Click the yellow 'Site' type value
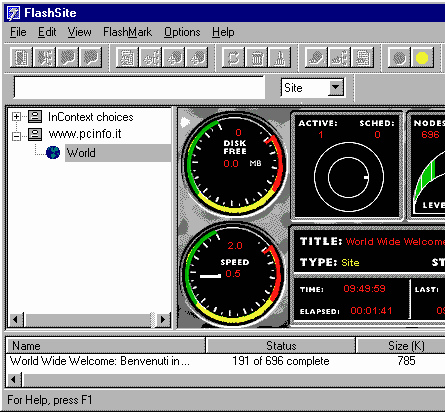This screenshot has height=412, width=445. click(350, 263)
